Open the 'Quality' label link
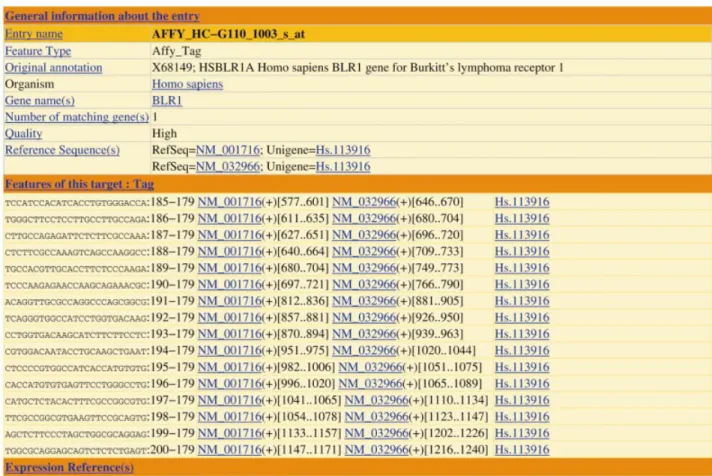The width and height of the screenshot is (712, 476). point(24,134)
